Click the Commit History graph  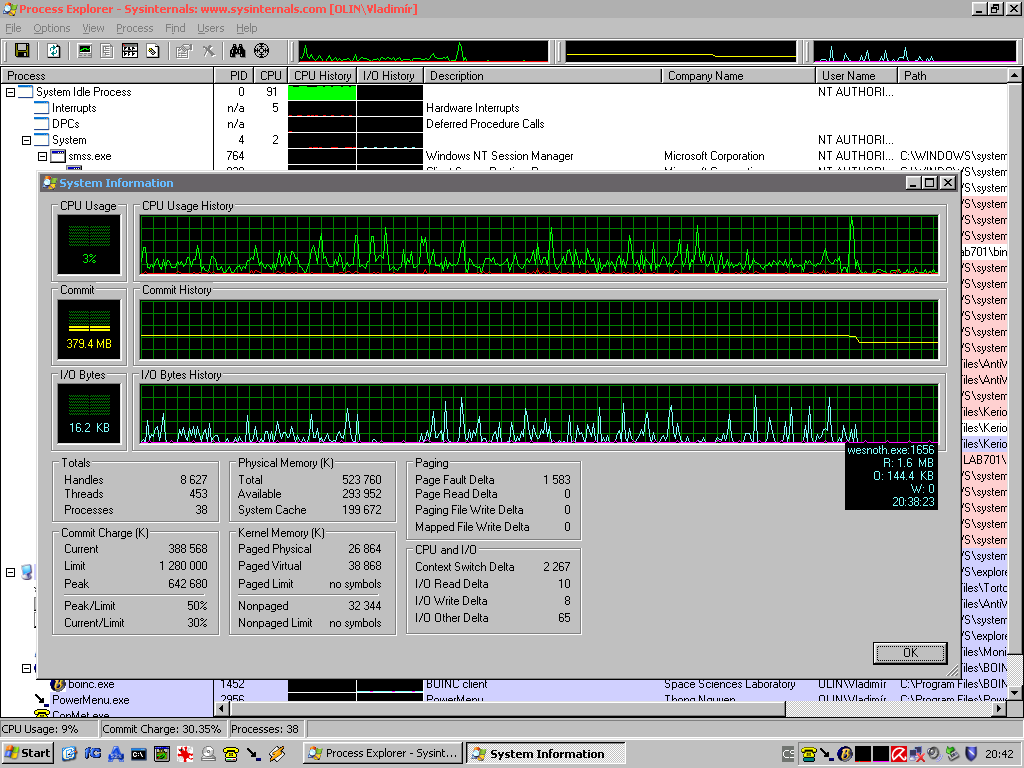539,330
